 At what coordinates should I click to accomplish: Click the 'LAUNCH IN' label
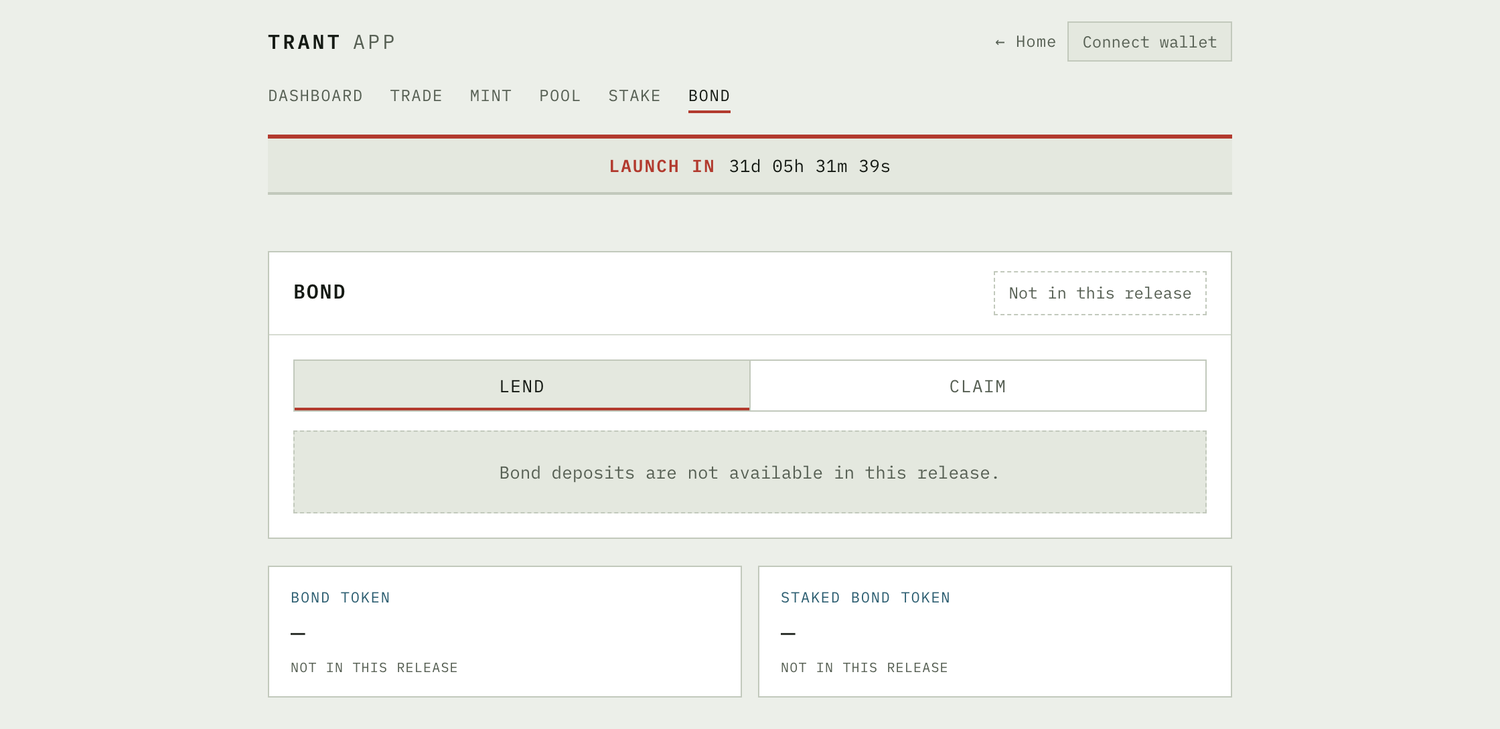click(662, 166)
